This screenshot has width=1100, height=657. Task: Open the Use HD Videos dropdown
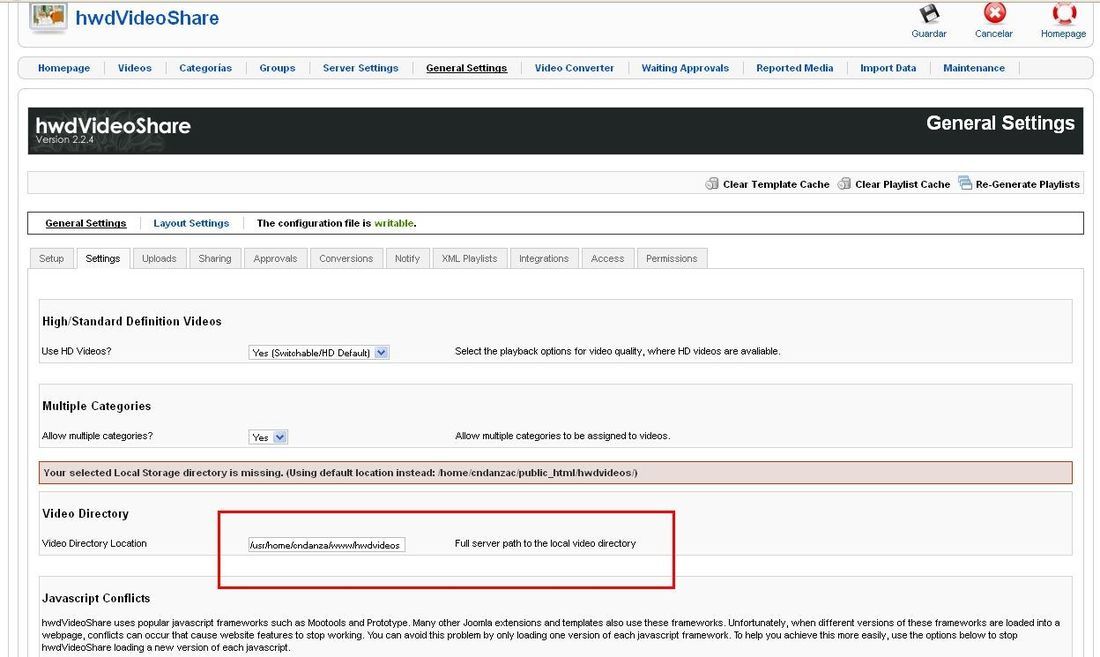319,353
